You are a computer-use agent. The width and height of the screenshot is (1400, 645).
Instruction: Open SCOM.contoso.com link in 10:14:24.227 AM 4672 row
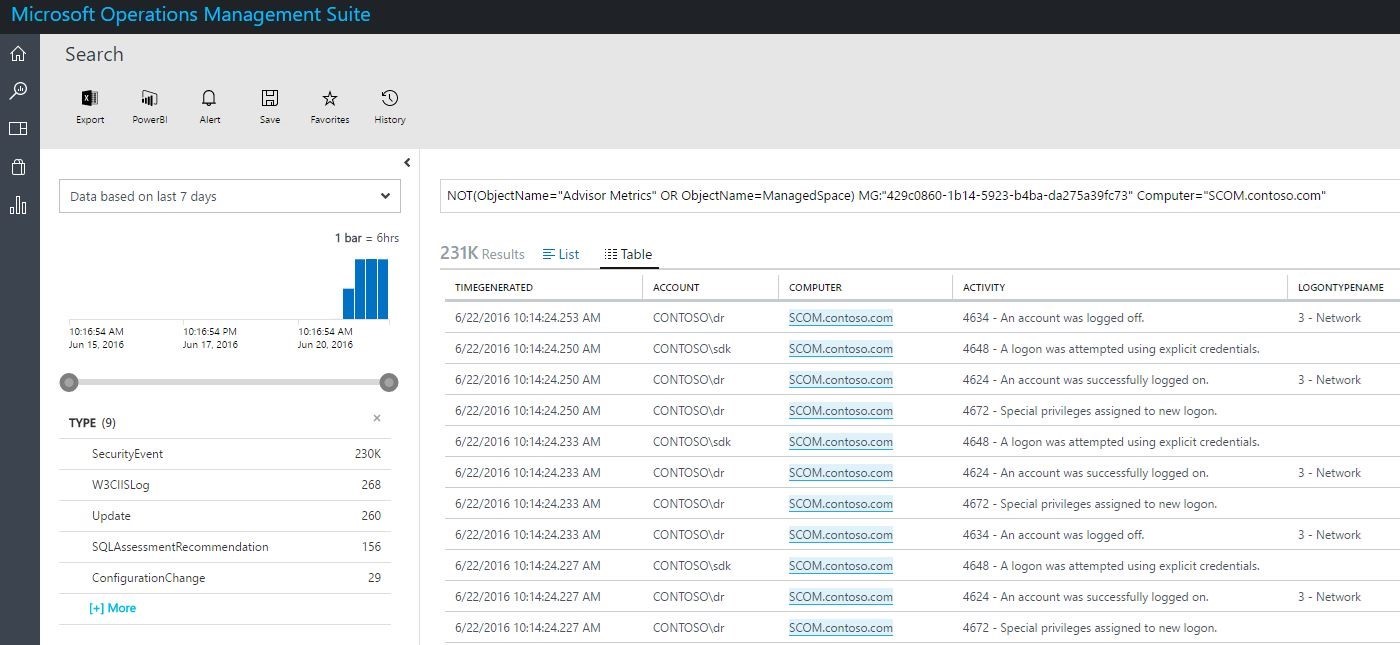(x=841, y=628)
